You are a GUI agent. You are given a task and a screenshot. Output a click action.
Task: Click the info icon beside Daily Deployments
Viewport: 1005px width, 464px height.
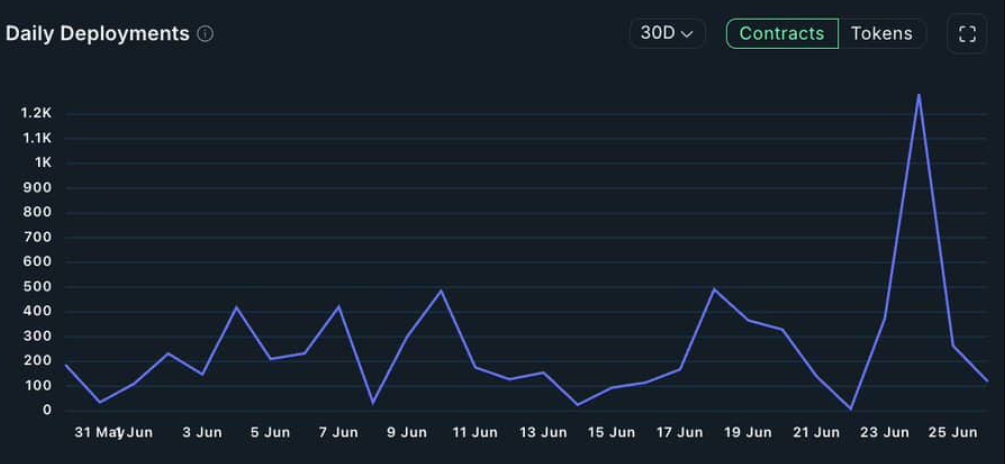point(205,34)
